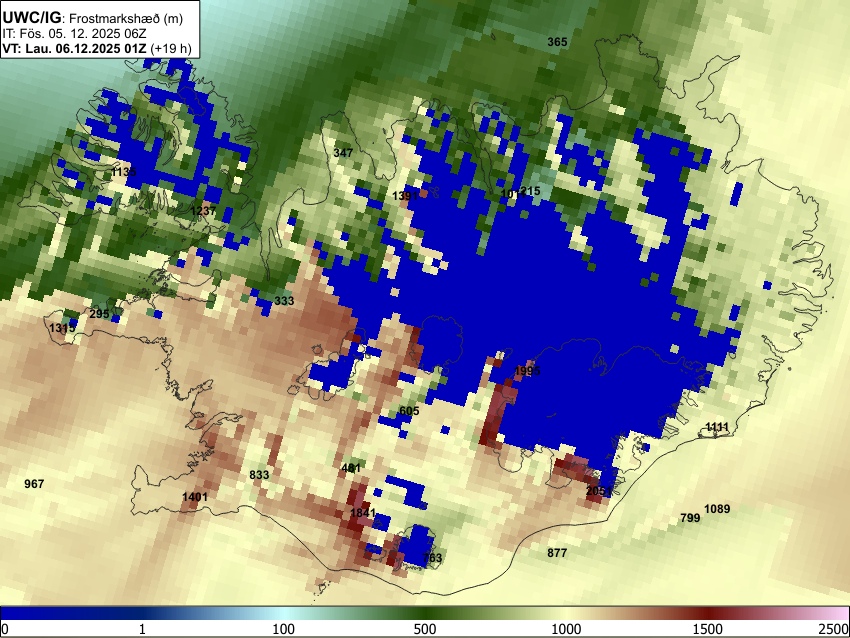
Task: Click the 763 value label
Action: (432, 557)
